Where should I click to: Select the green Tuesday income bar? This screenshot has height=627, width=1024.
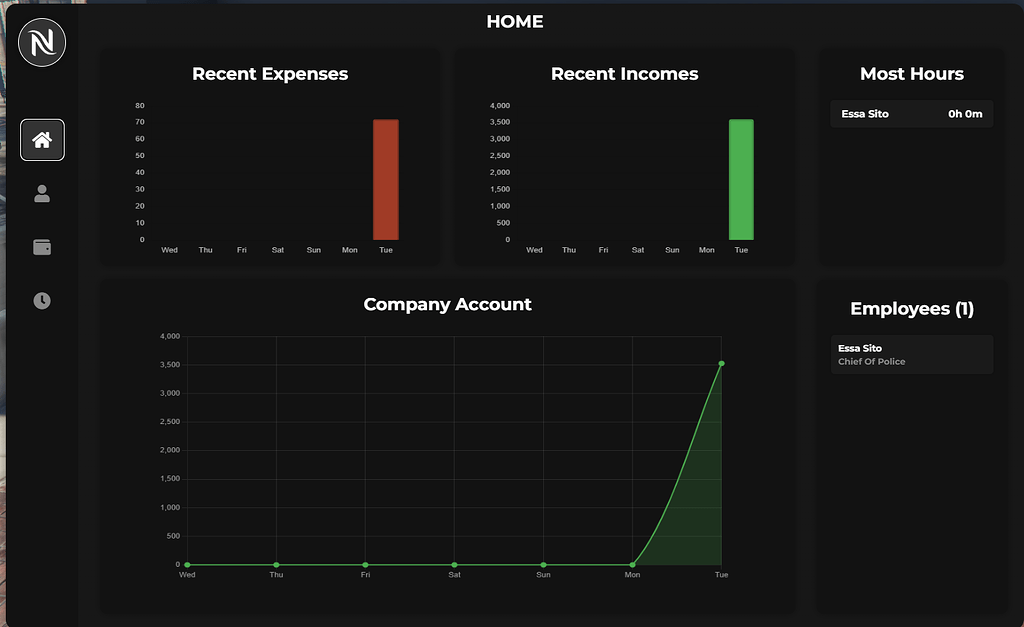(741, 180)
